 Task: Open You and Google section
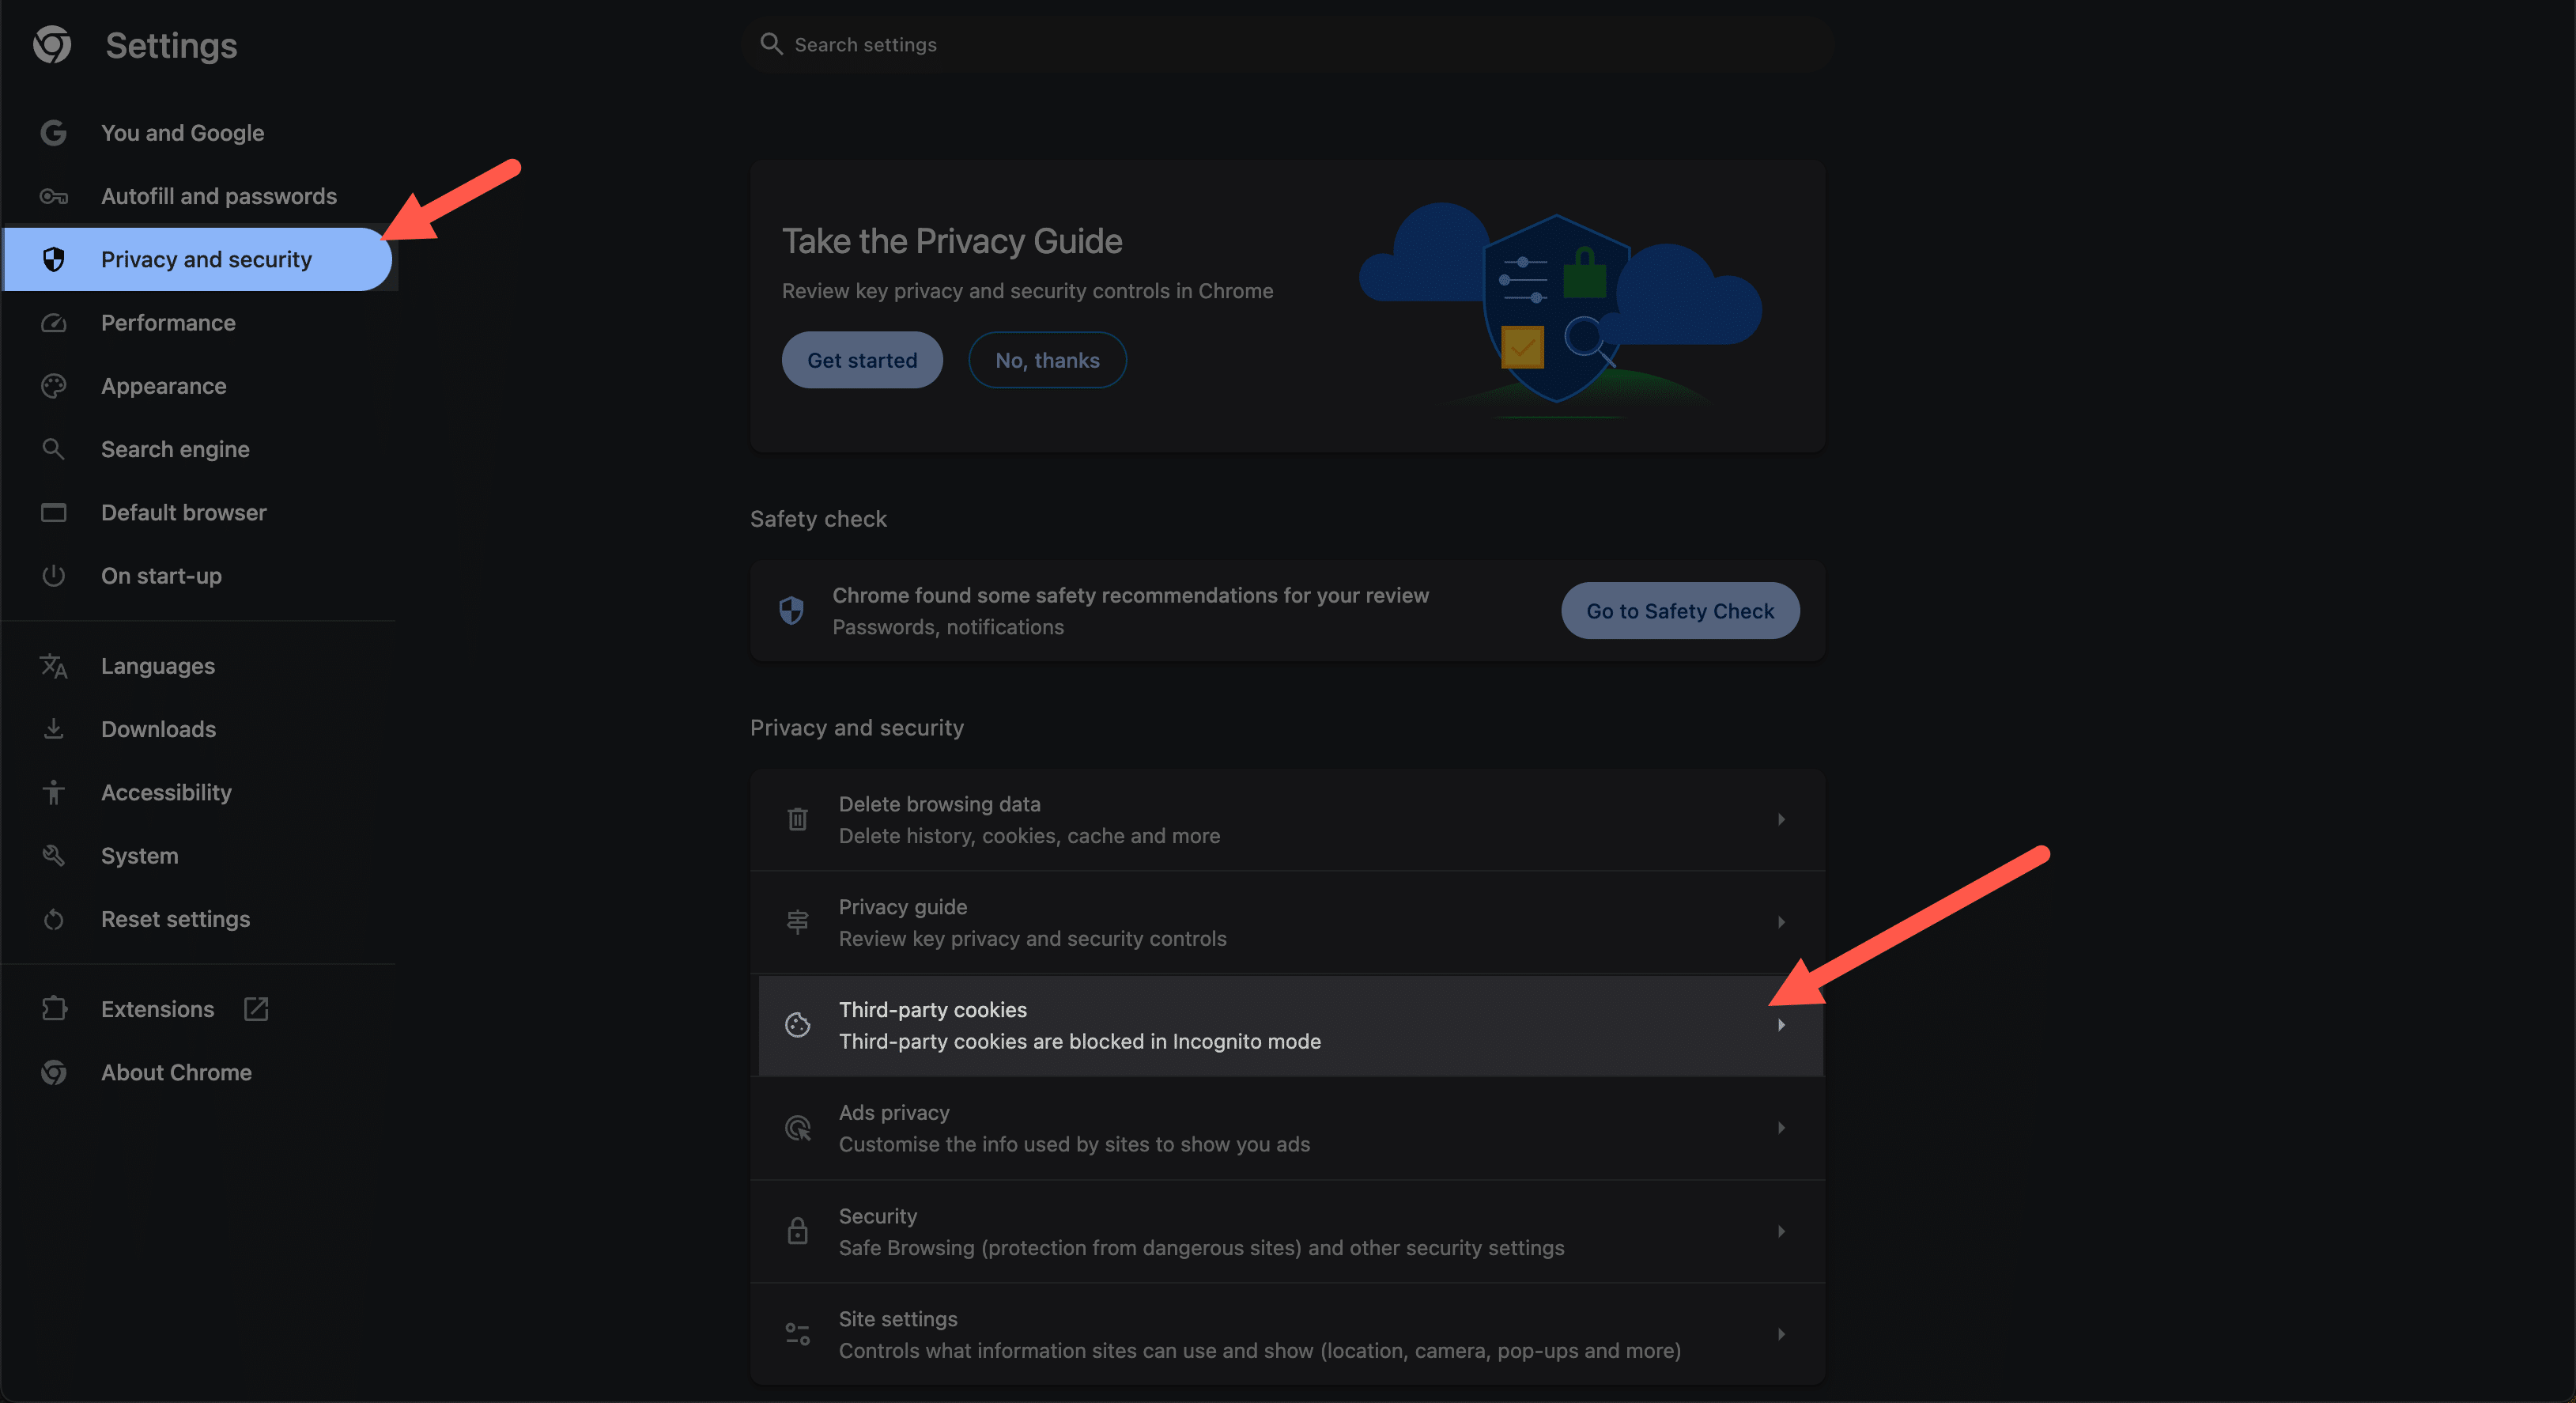click(x=198, y=133)
